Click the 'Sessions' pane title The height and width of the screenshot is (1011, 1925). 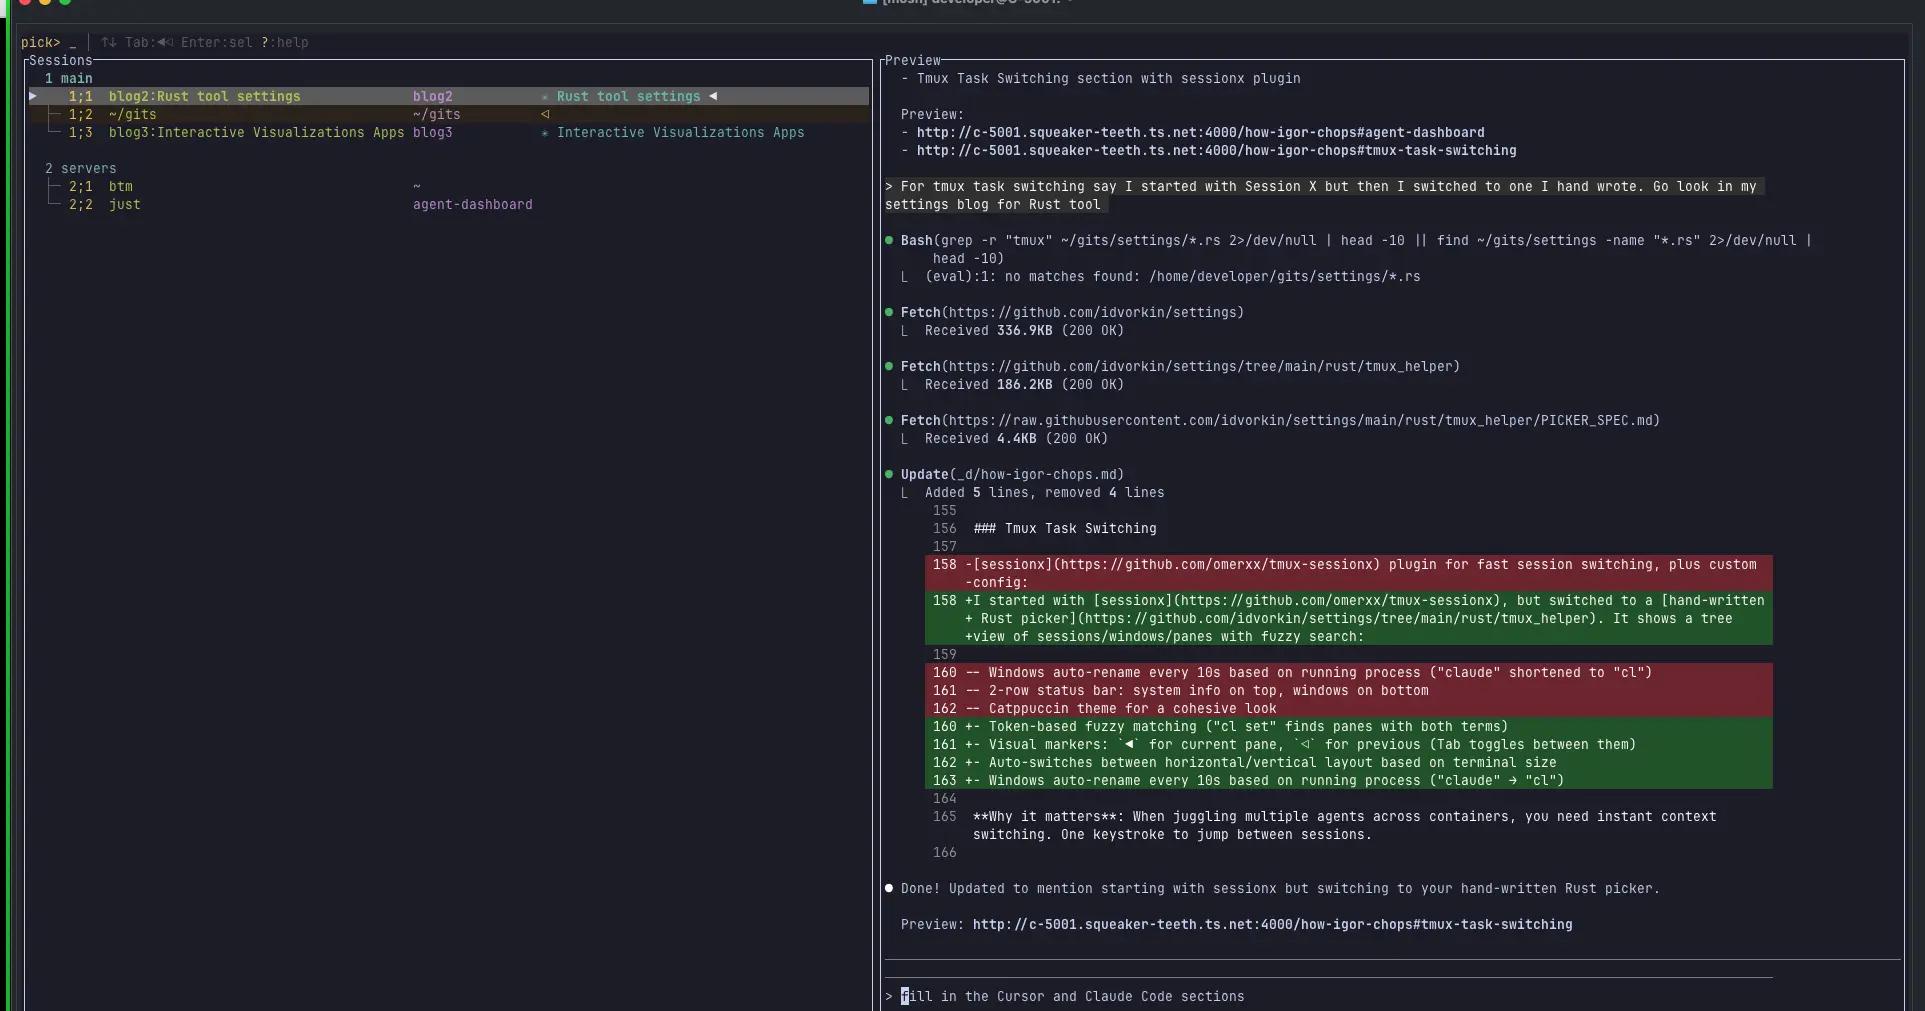(60, 60)
